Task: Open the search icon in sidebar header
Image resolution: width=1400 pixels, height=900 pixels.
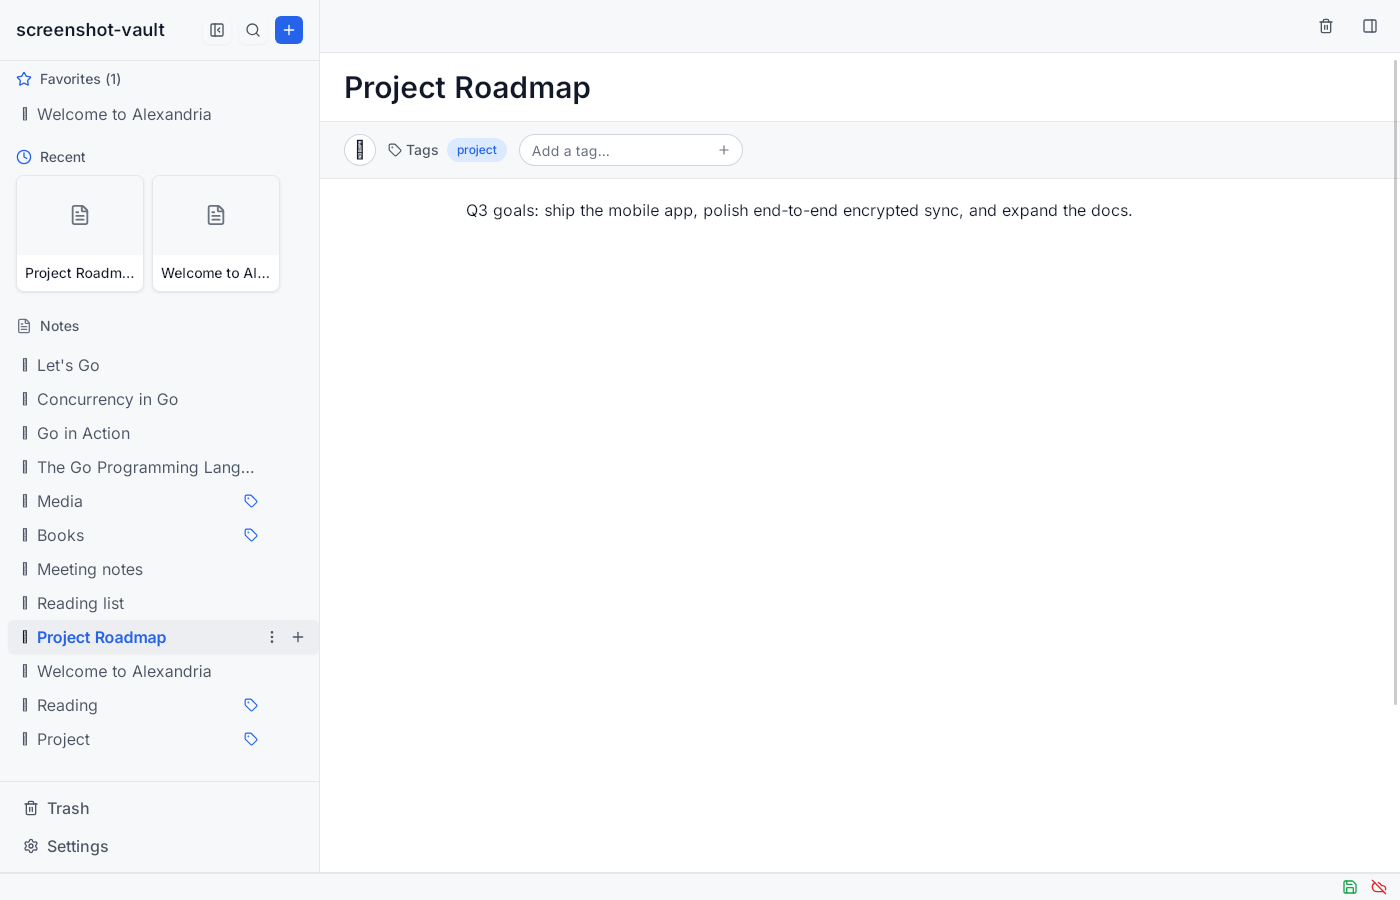Action: coord(253,30)
